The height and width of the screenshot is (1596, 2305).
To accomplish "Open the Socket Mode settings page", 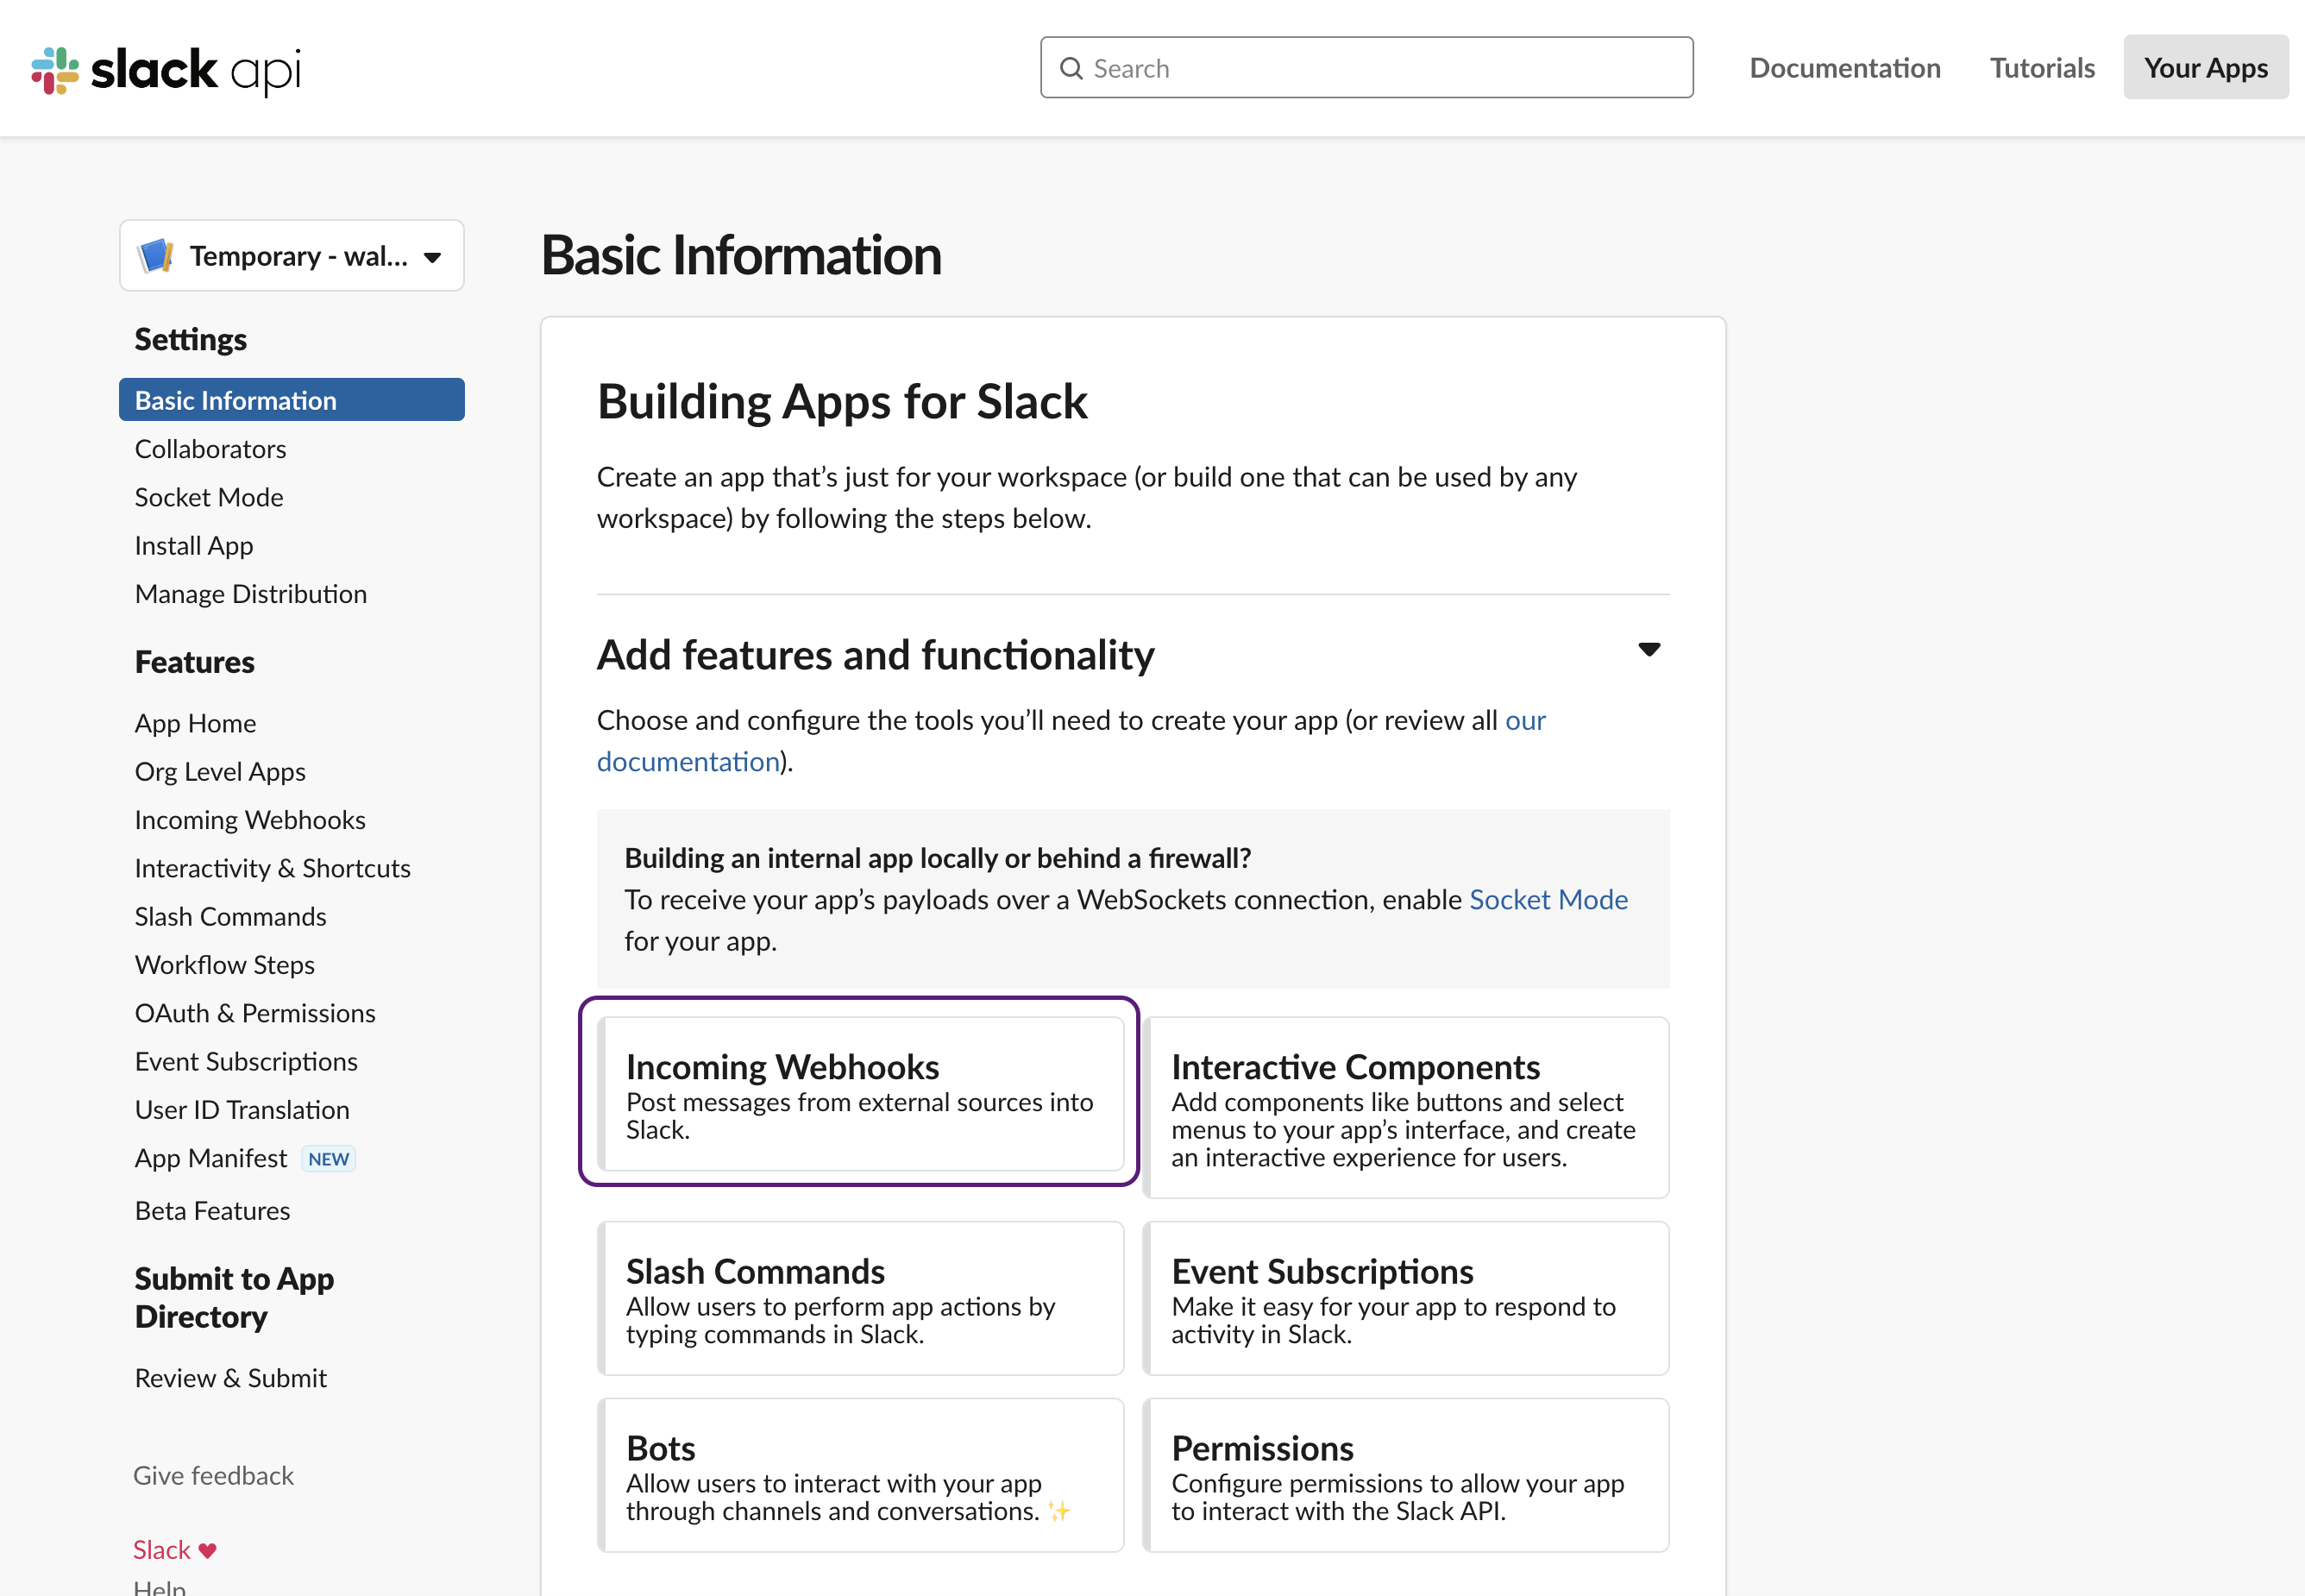I will 209,497.
